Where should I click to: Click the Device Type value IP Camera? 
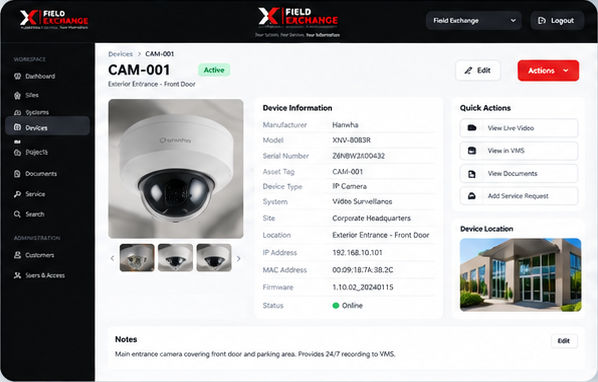pyautogui.click(x=349, y=186)
